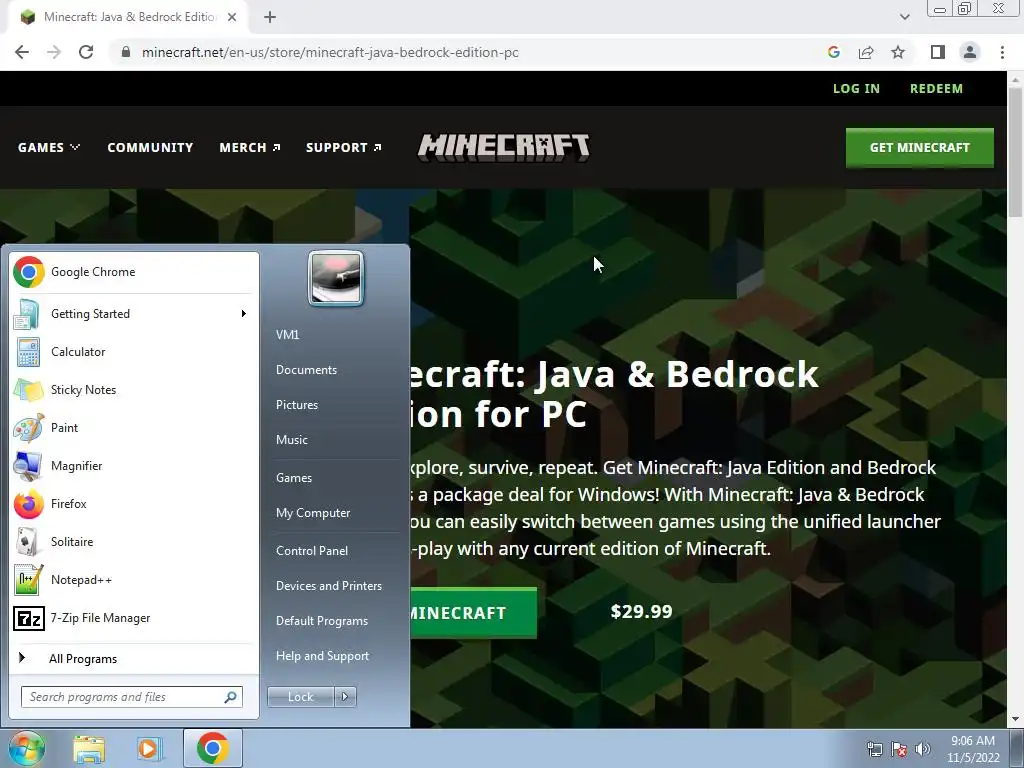
Task: View site information via the padlock icon
Action: click(126, 52)
